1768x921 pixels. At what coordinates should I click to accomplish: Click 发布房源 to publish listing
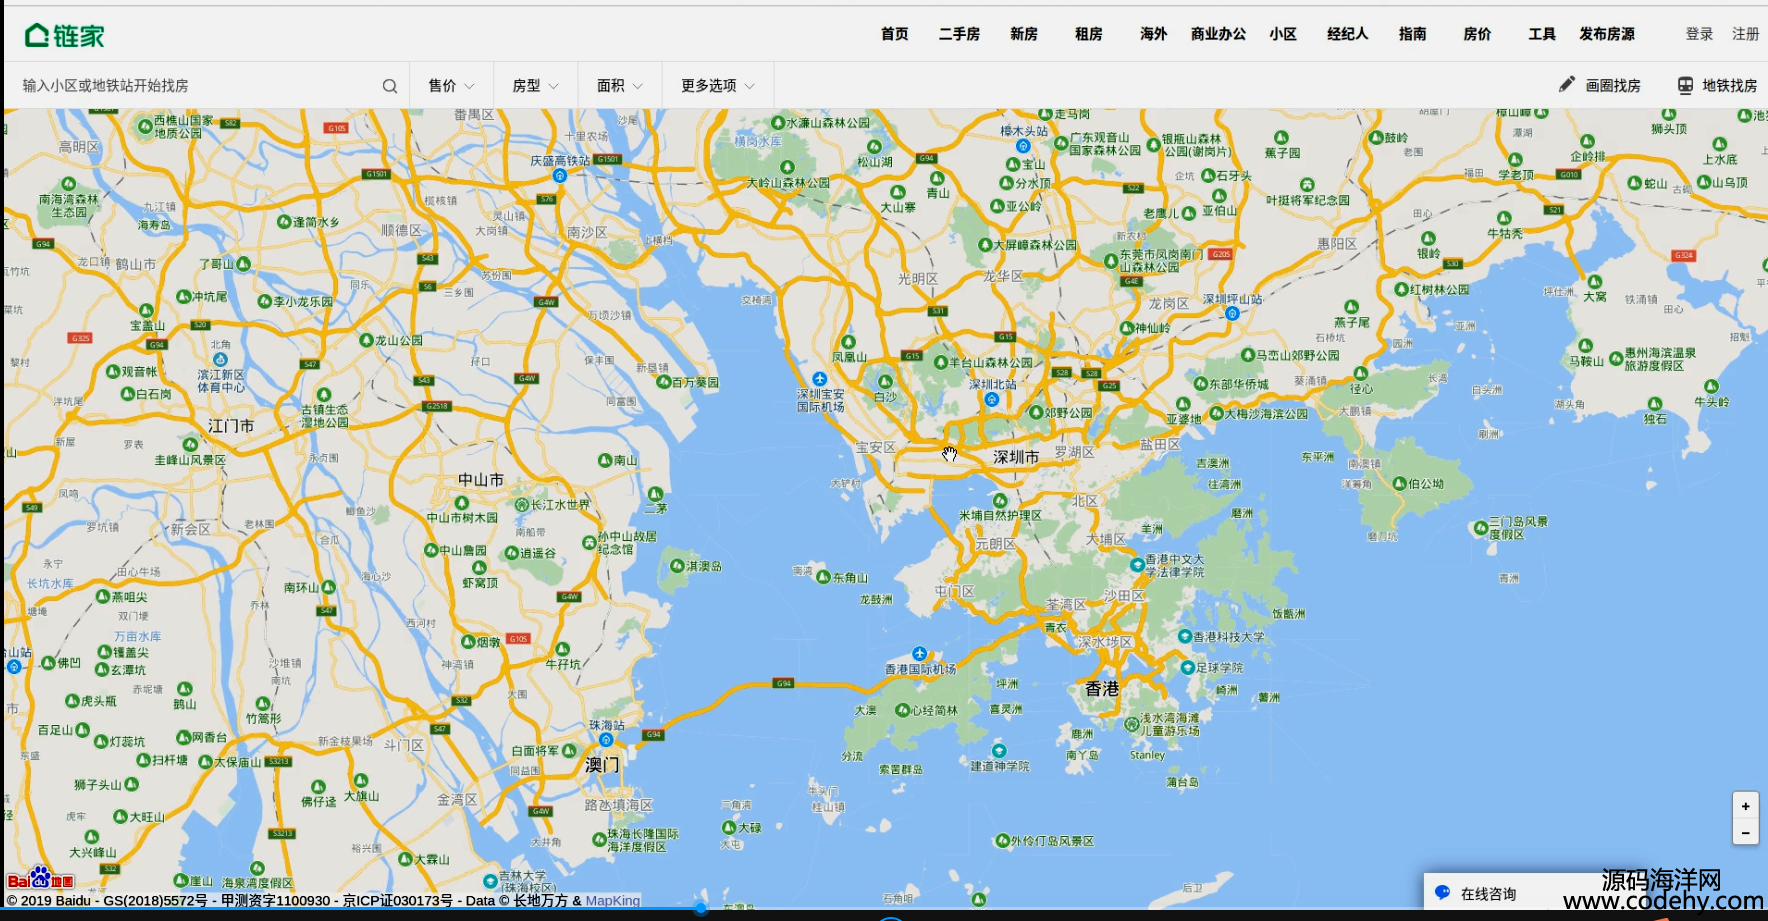pyautogui.click(x=1607, y=34)
